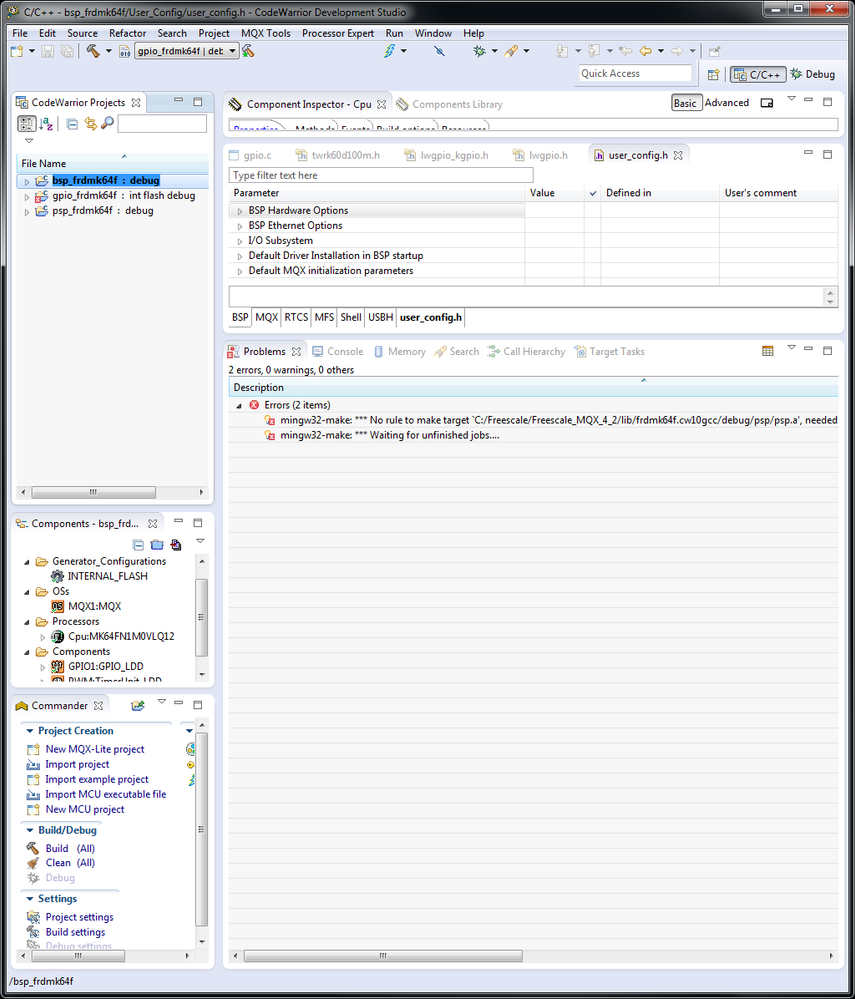The height and width of the screenshot is (999, 855).
Task: Open the Console view tab
Action: tap(338, 352)
